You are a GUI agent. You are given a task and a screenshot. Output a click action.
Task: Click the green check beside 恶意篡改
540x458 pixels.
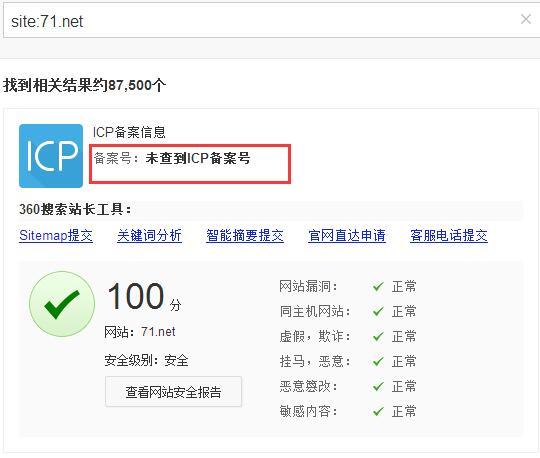378,386
